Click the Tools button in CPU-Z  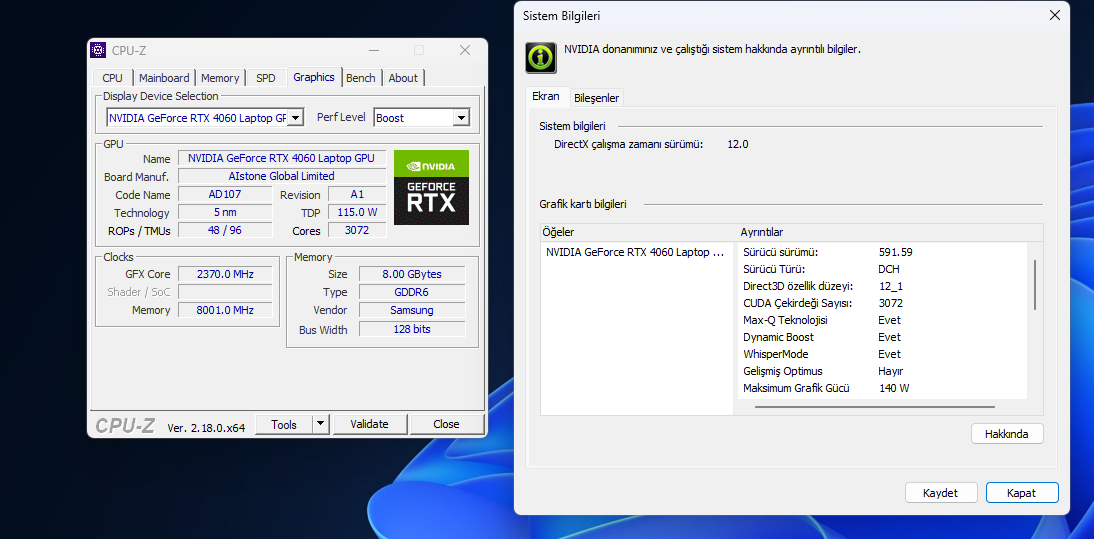(284, 424)
